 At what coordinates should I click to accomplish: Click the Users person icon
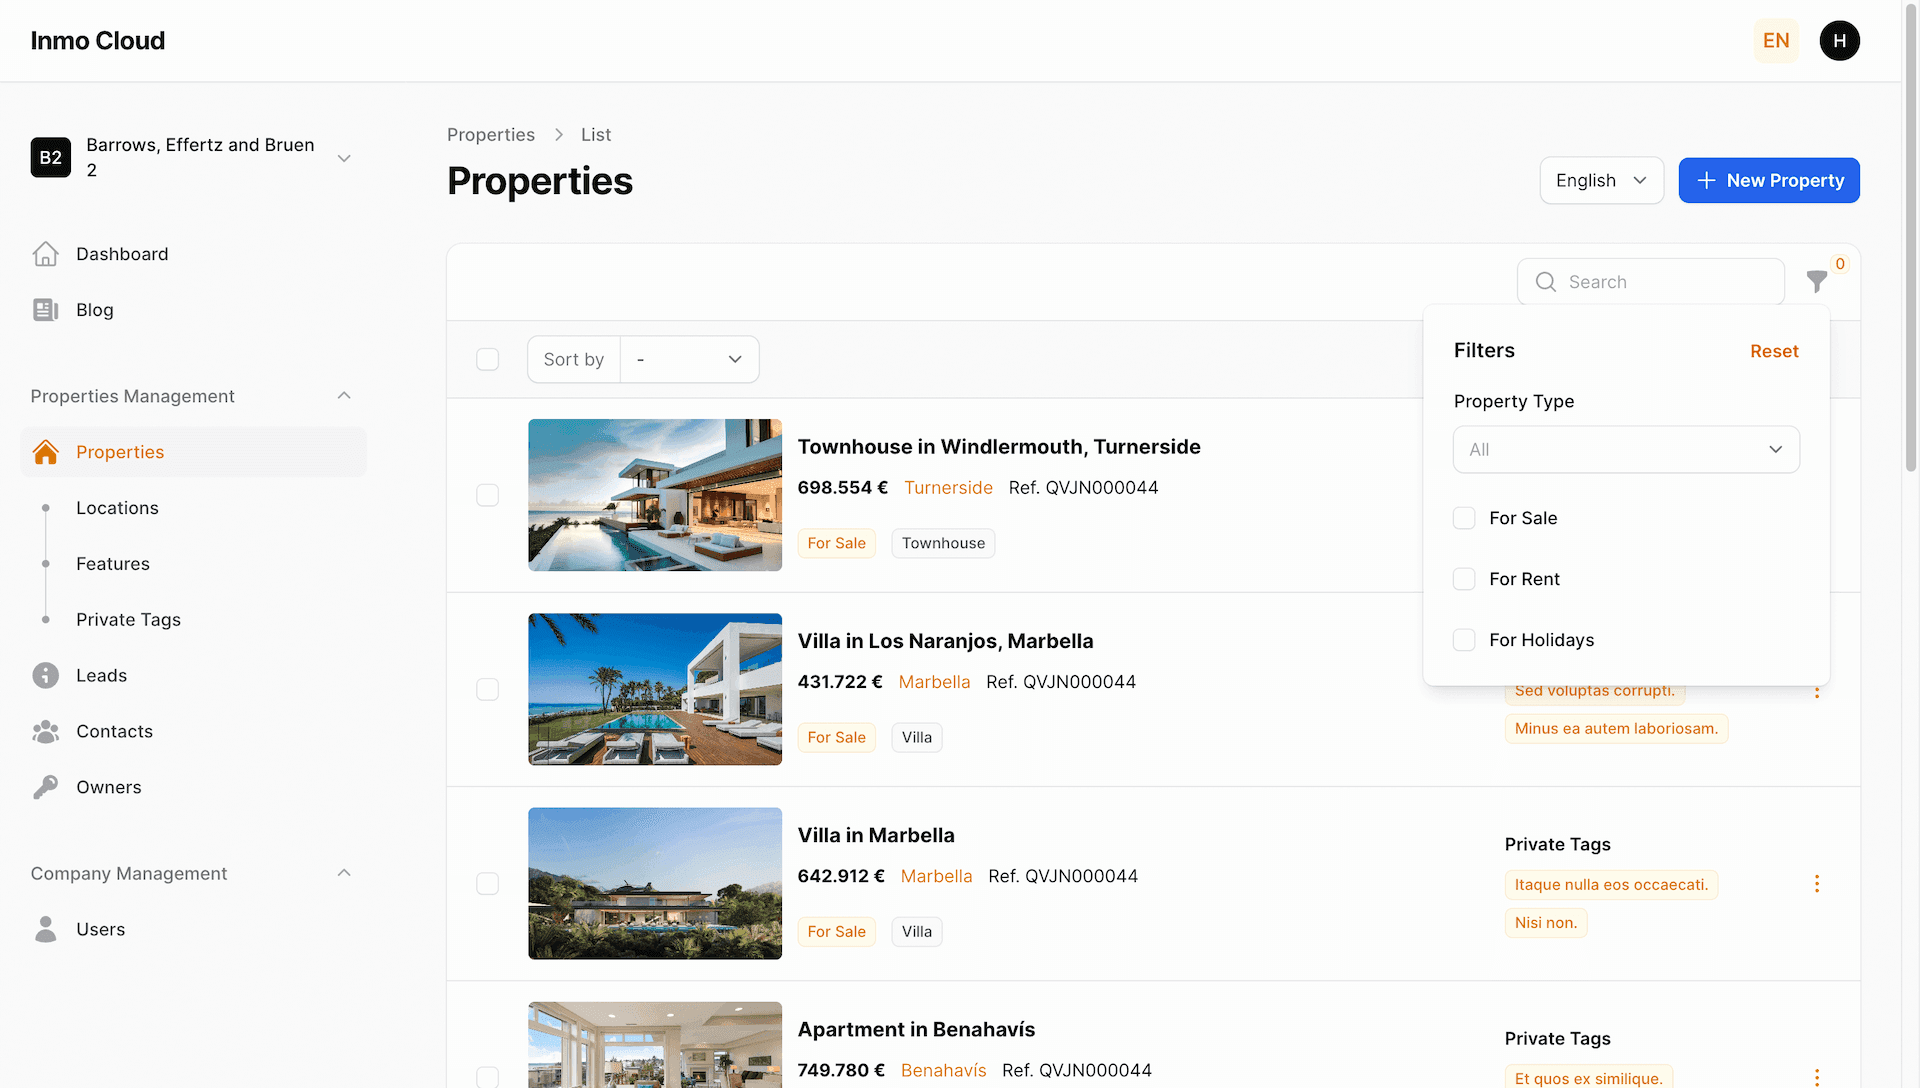(x=45, y=930)
